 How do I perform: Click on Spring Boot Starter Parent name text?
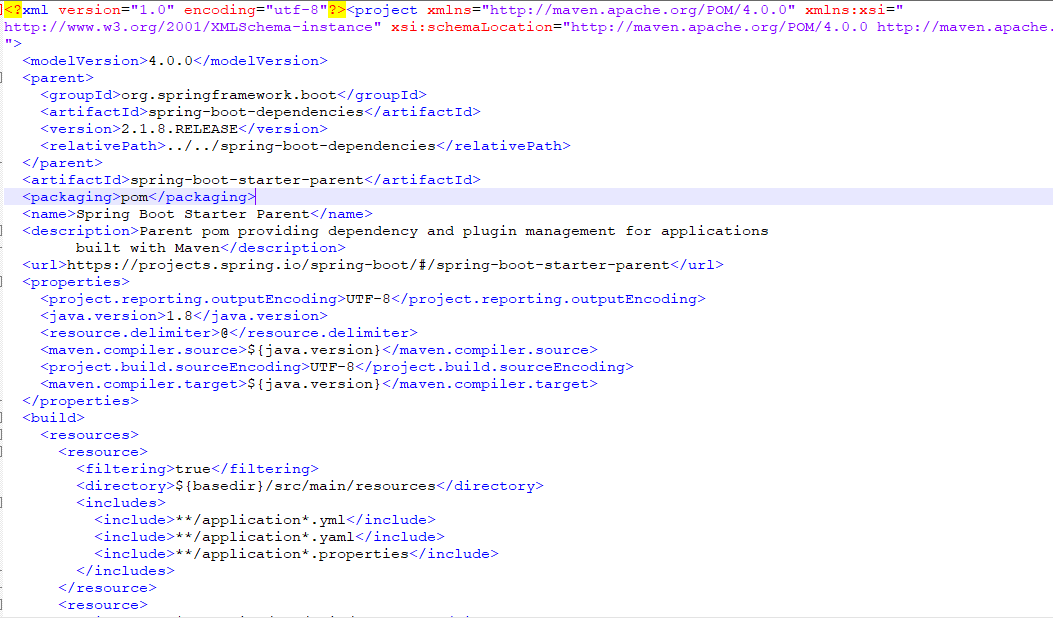193,214
